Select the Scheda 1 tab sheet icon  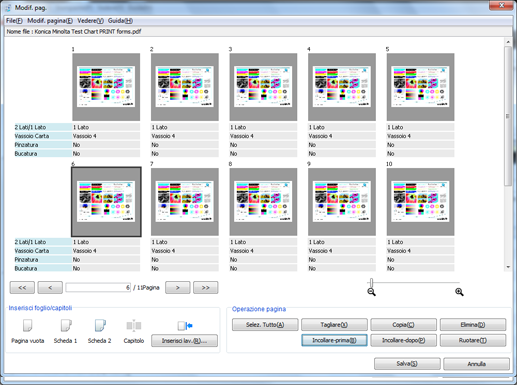pyautogui.click(x=66, y=326)
